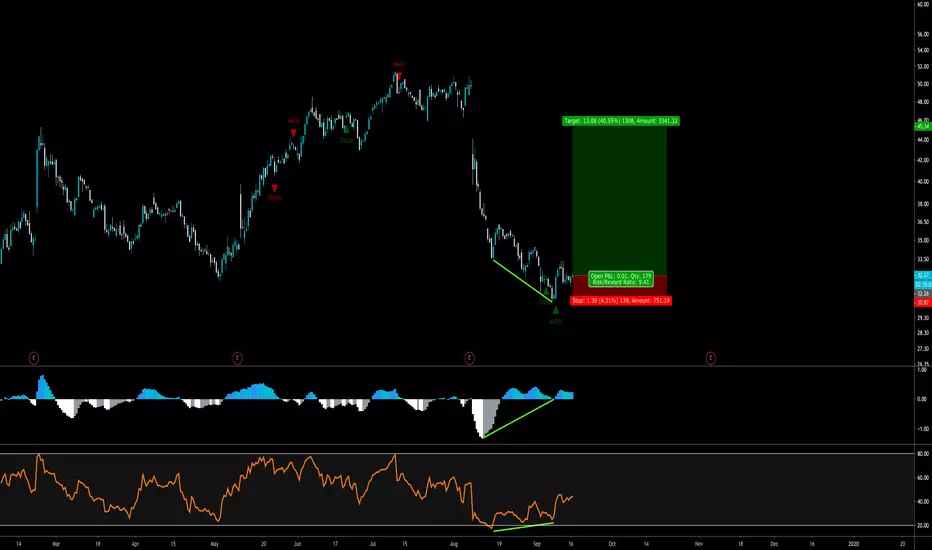Select the red MACD sell arrow before June
The height and width of the screenshot is (550, 932).
(293, 133)
